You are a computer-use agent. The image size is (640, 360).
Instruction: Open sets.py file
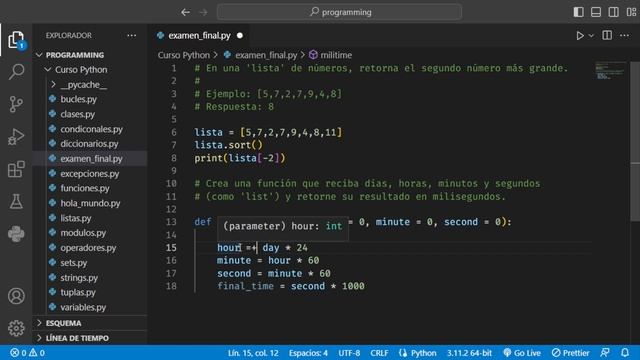tap(74, 262)
